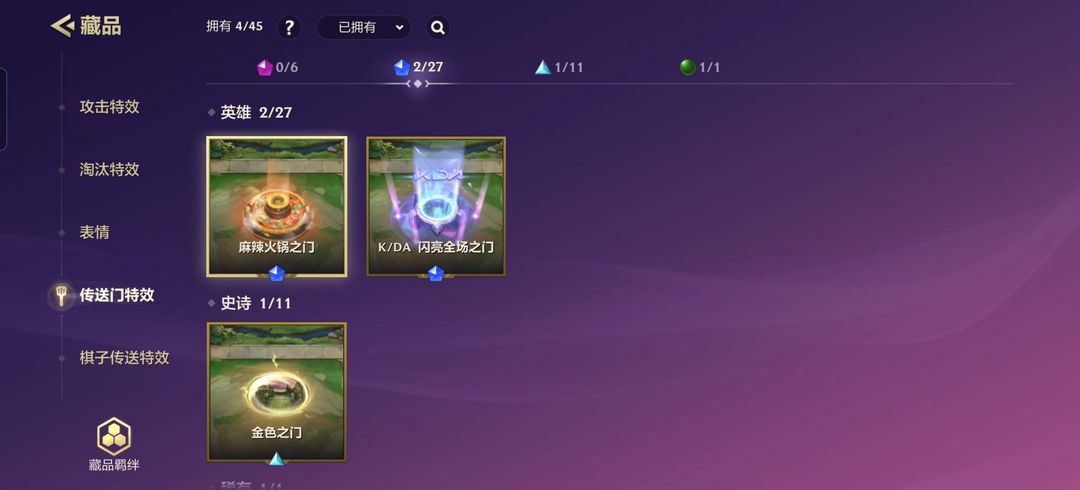Select the 传送门特效 category
This screenshot has width=1080, height=490.
point(116,295)
